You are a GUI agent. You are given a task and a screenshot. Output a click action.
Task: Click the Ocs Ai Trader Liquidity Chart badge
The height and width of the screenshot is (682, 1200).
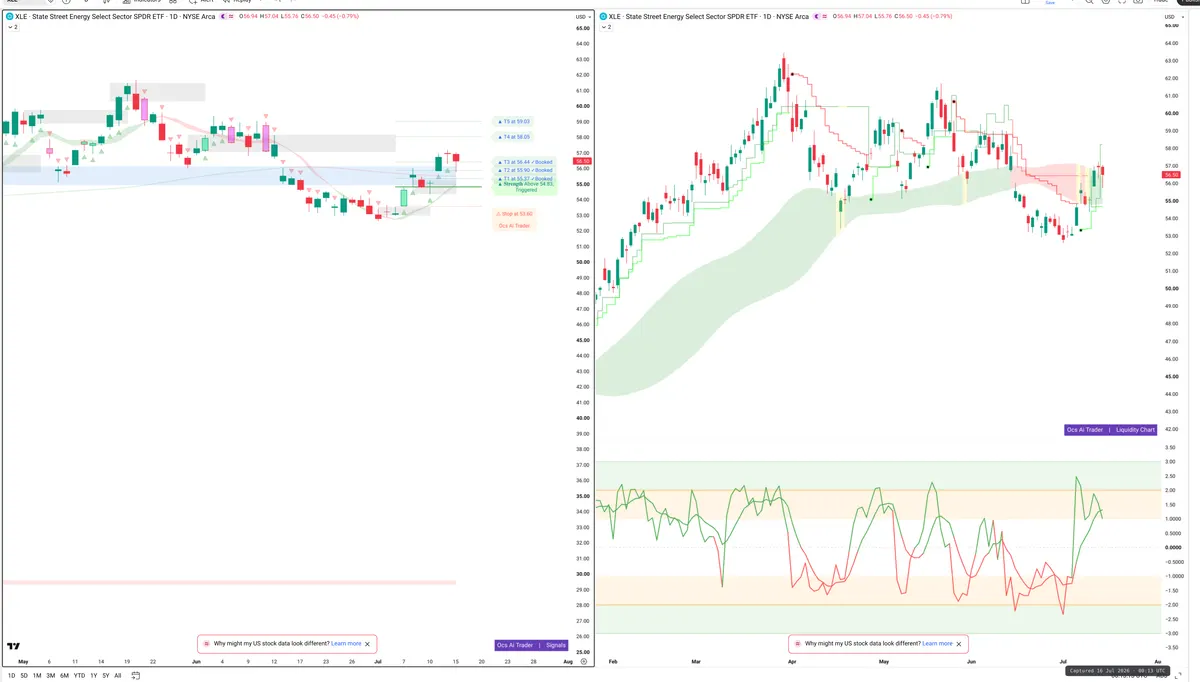(x=1111, y=430)
